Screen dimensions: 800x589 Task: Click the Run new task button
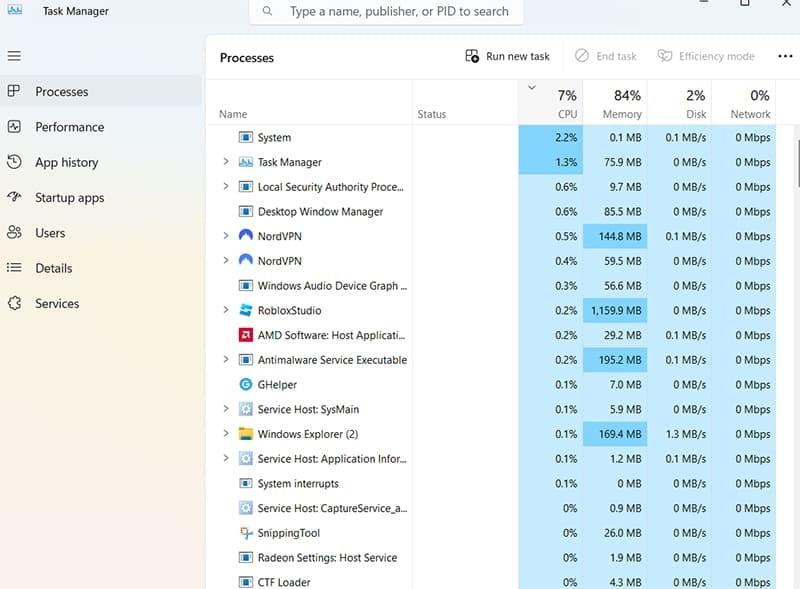click(x=507, y=56)
